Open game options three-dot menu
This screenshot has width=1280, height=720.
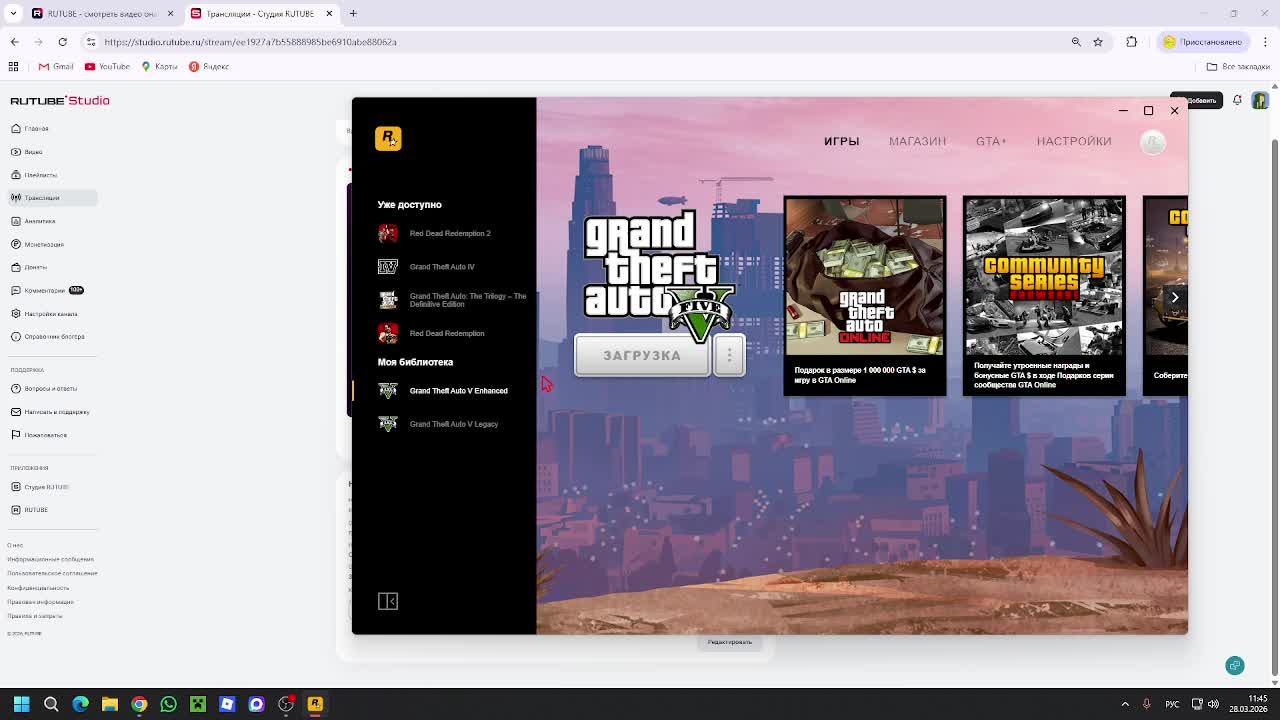729,356
